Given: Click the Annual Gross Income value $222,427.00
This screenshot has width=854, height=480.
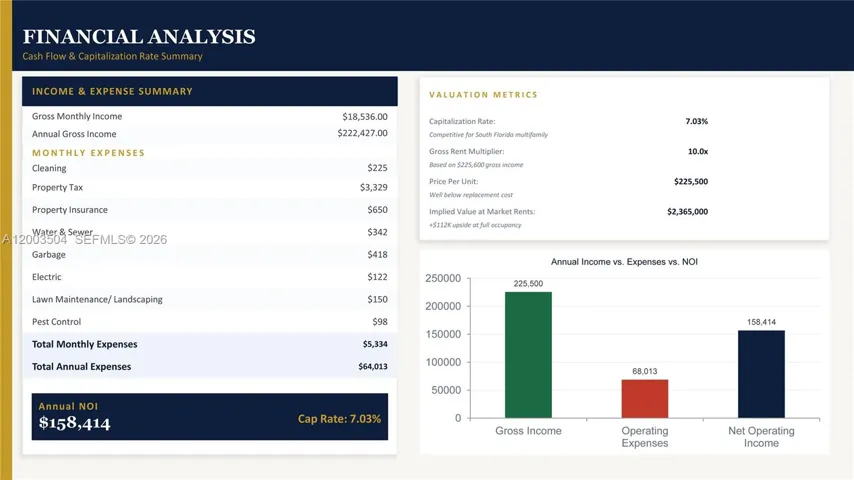Looking at the screenshot, I should 362,133.
